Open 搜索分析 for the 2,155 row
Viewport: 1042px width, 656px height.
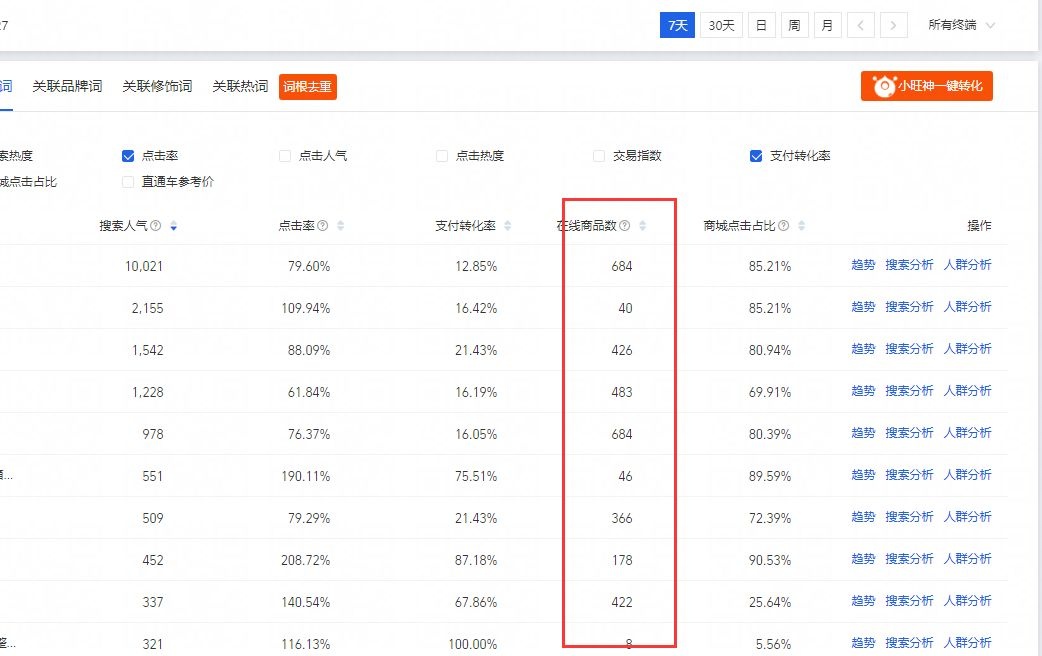pos(909,307)
